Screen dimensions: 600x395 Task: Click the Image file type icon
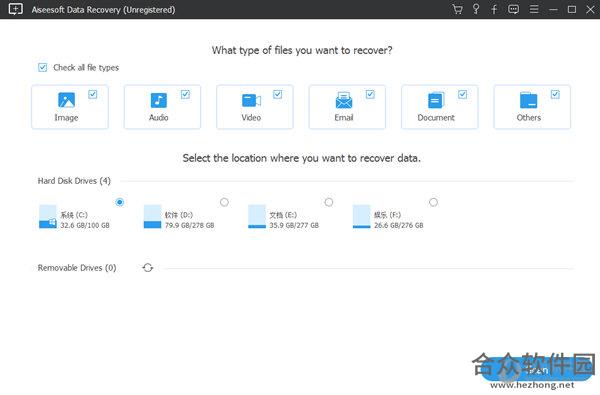click(x=66, y=100)
